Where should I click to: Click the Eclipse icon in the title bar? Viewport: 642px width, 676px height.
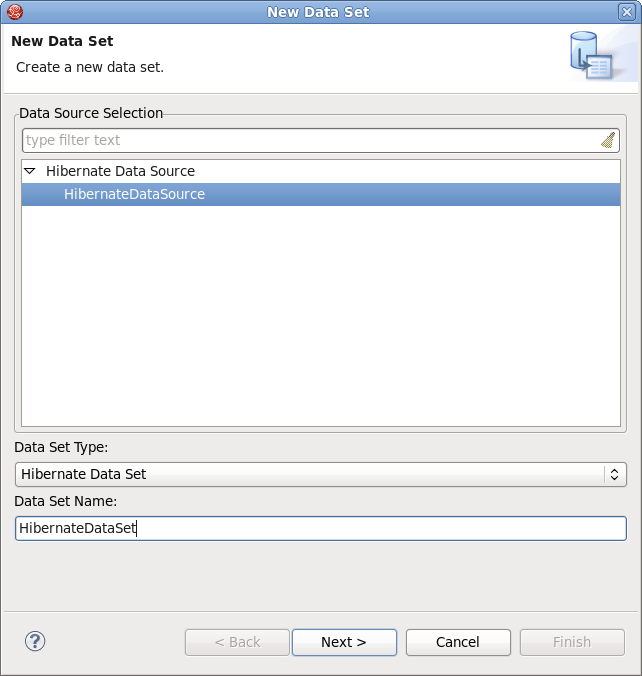point(14,12)
